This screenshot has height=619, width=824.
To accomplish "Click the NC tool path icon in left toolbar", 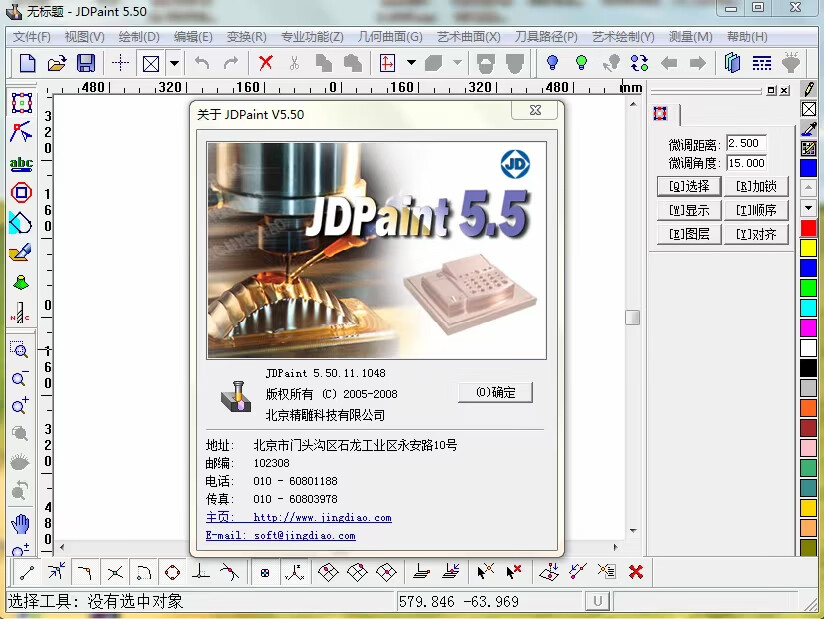I will 20,312.
